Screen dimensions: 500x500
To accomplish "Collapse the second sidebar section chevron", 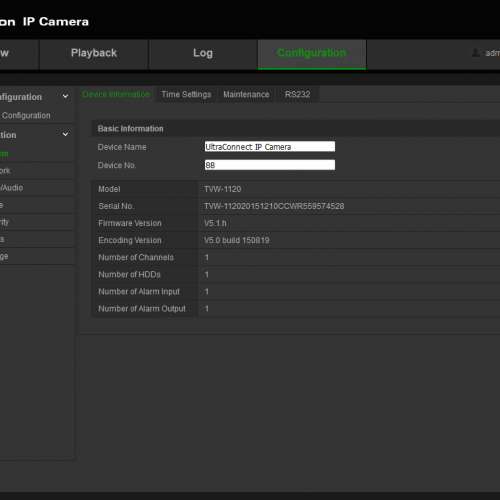I will 65,134.
